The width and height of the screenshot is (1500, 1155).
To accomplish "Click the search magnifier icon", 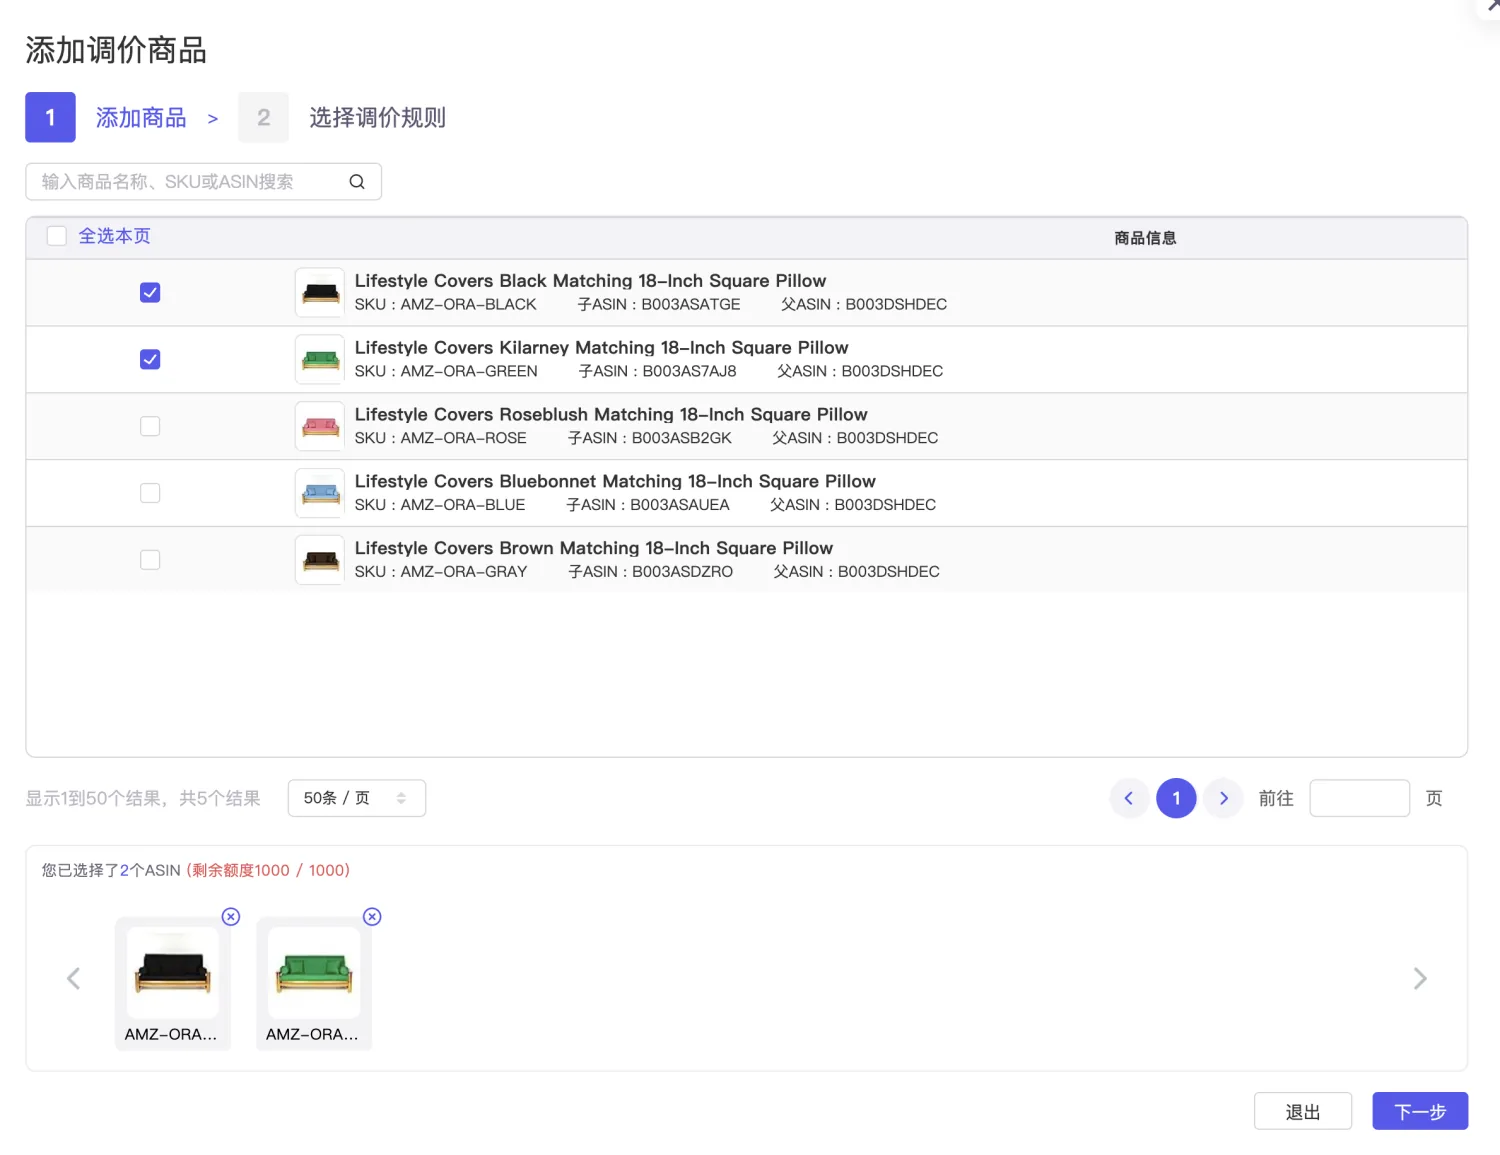I will tap(357, 182).
